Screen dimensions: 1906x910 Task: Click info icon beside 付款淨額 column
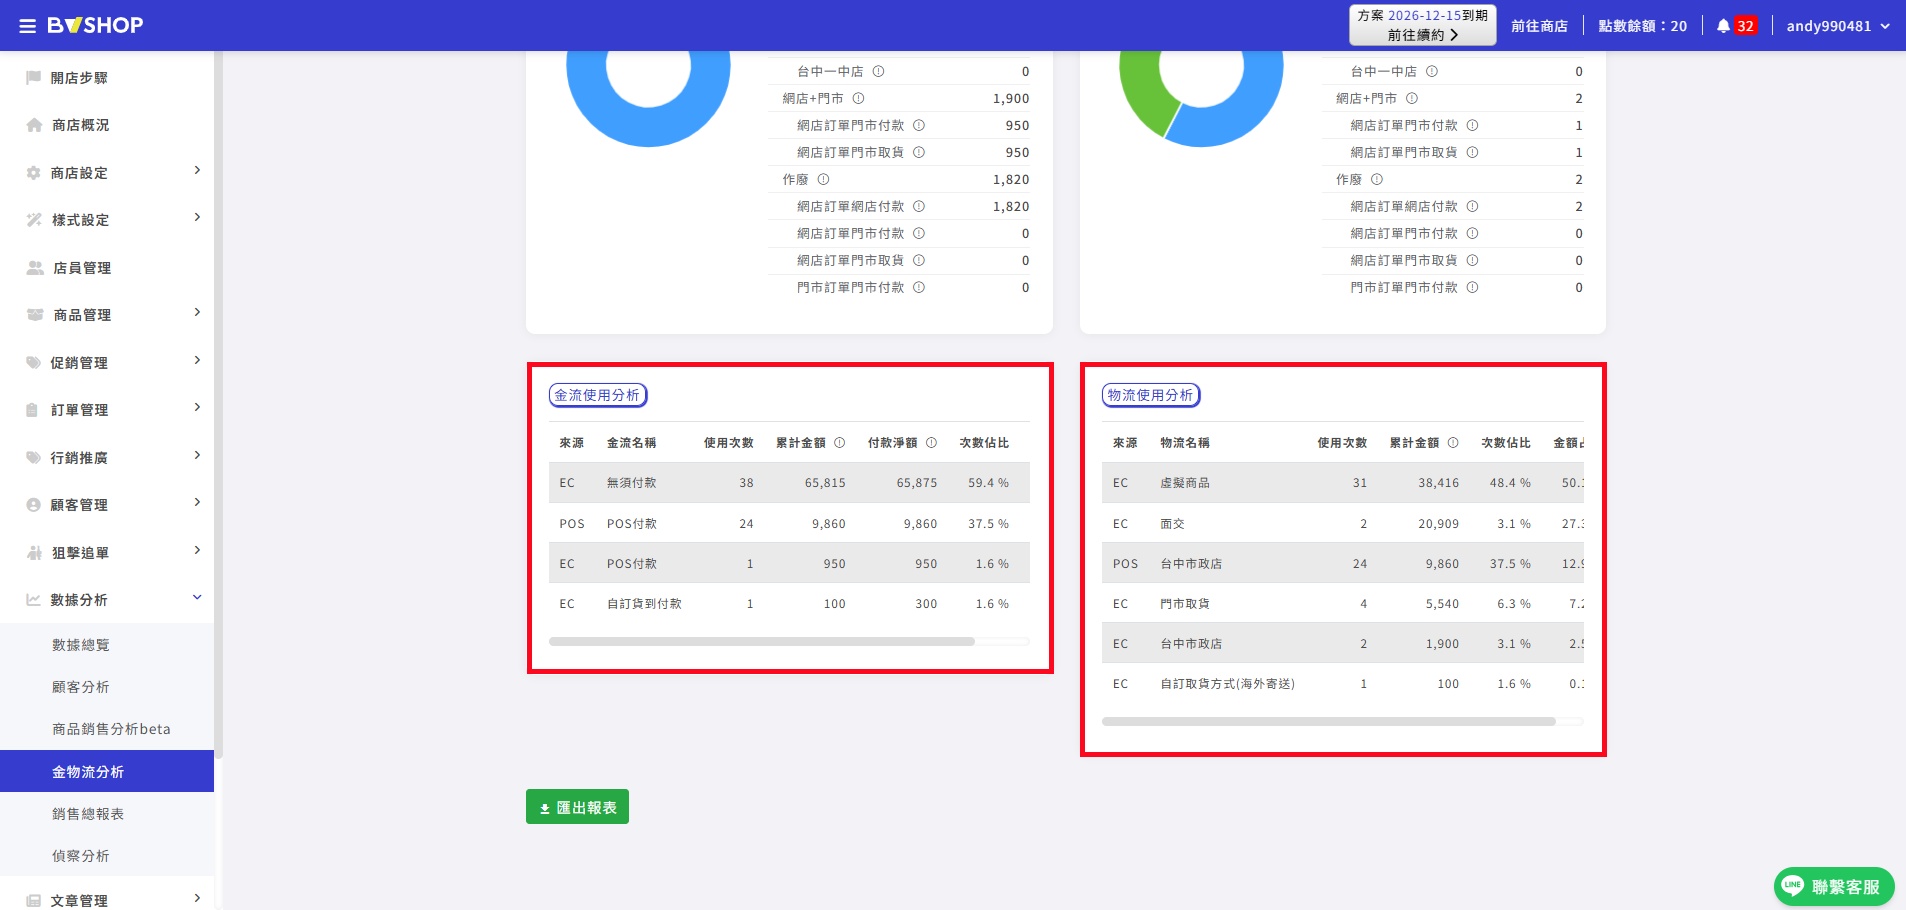tap(931, 443)
